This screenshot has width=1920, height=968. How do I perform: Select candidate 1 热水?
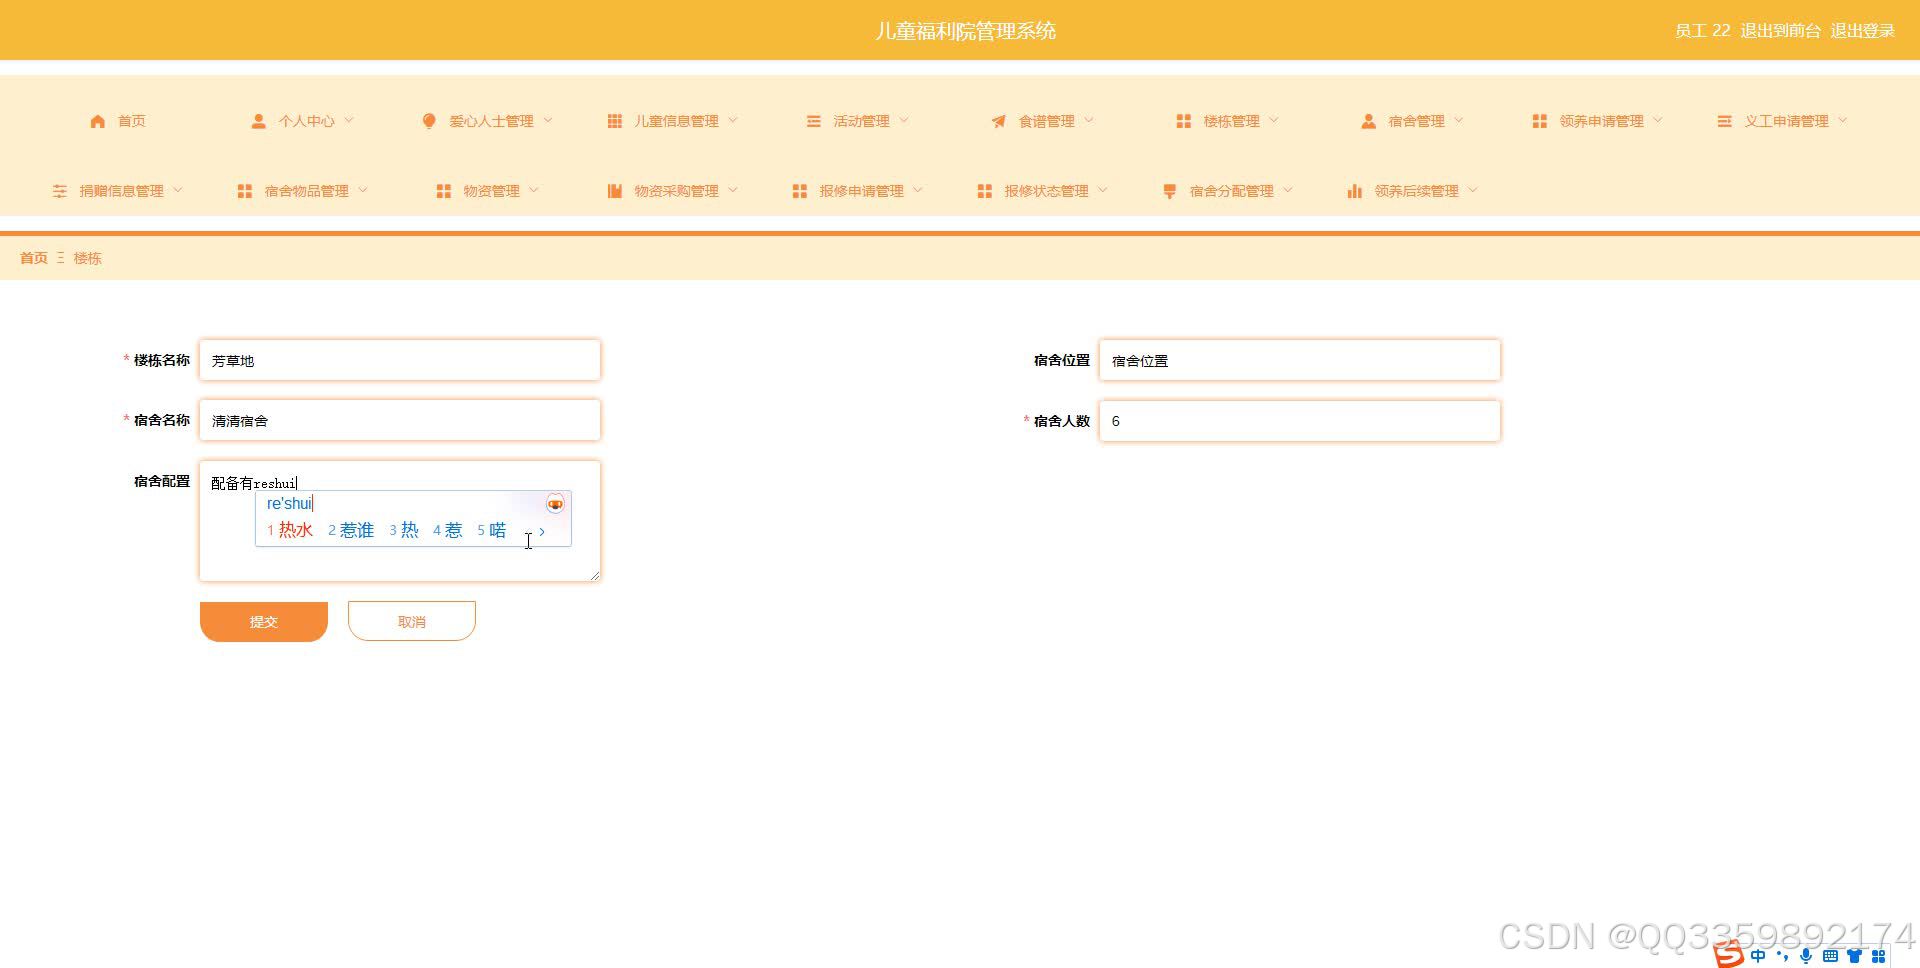289,531
